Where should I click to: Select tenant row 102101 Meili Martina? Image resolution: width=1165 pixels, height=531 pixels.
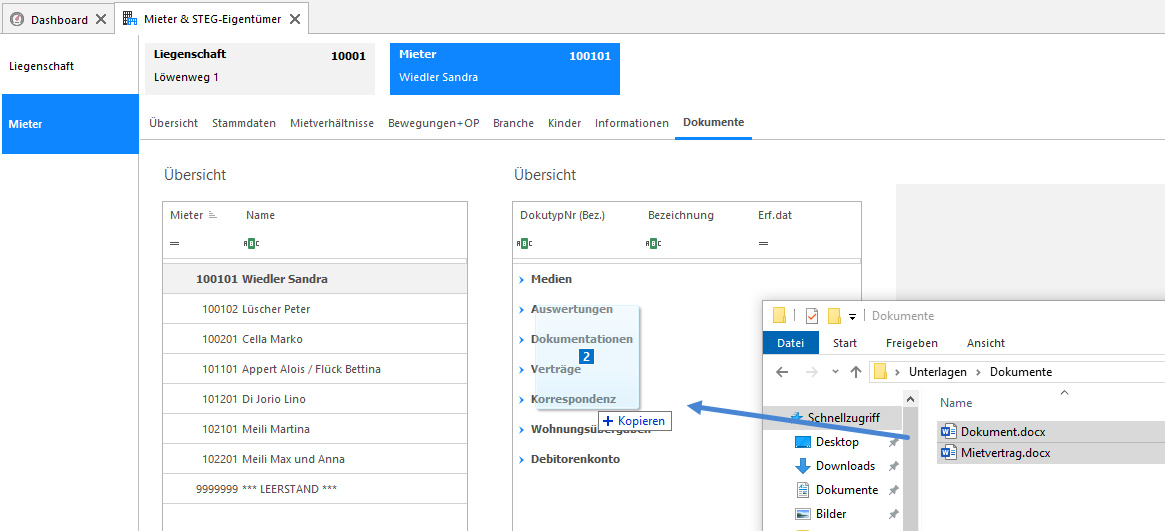coord(315,429)
